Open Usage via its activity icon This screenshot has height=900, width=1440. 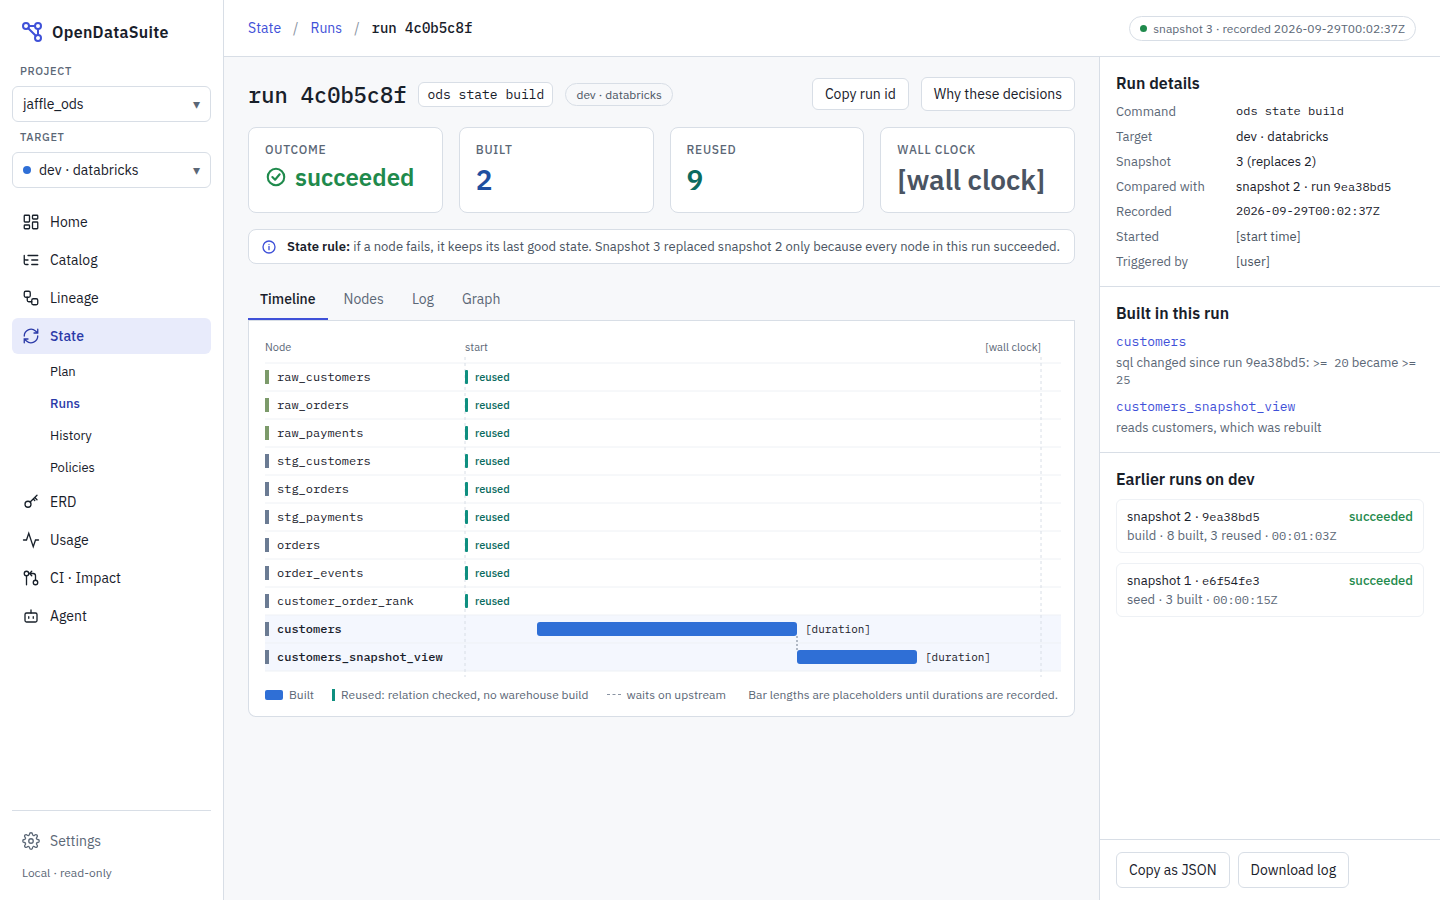point(31,540)
